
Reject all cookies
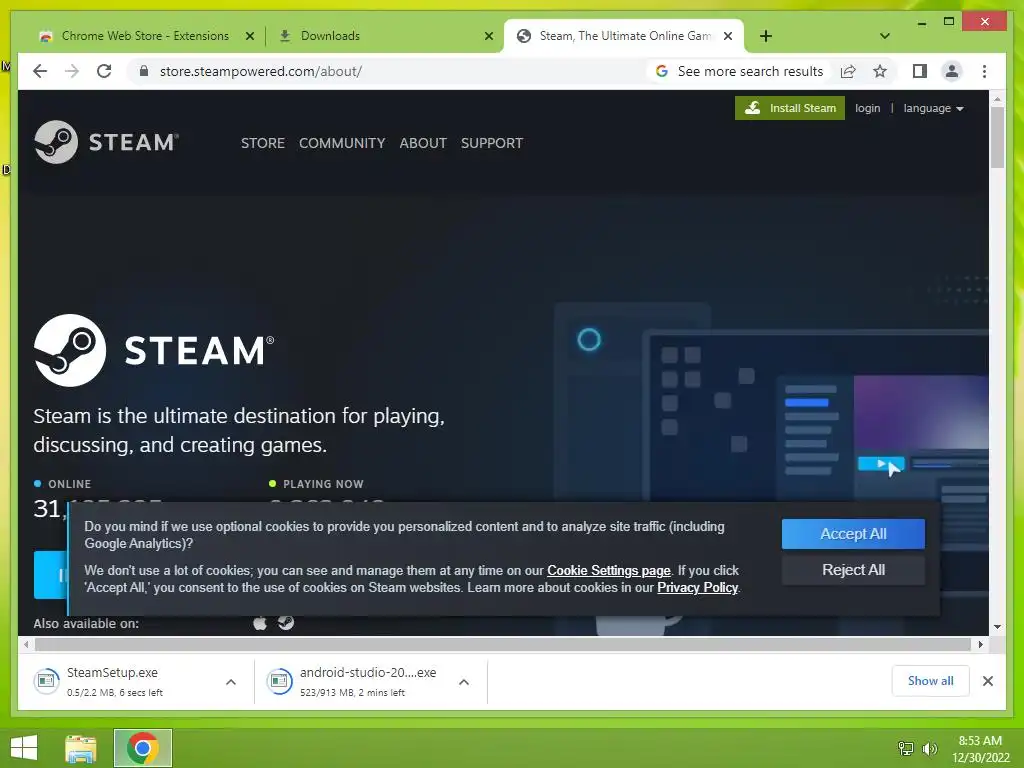point(853,569)
